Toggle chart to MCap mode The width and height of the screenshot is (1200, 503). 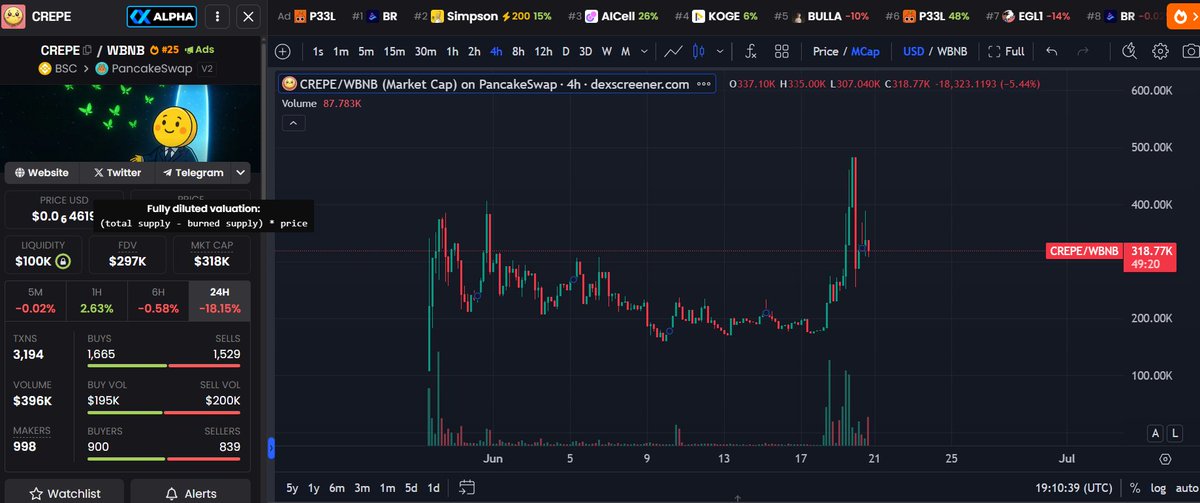click(x=866, y=51)
